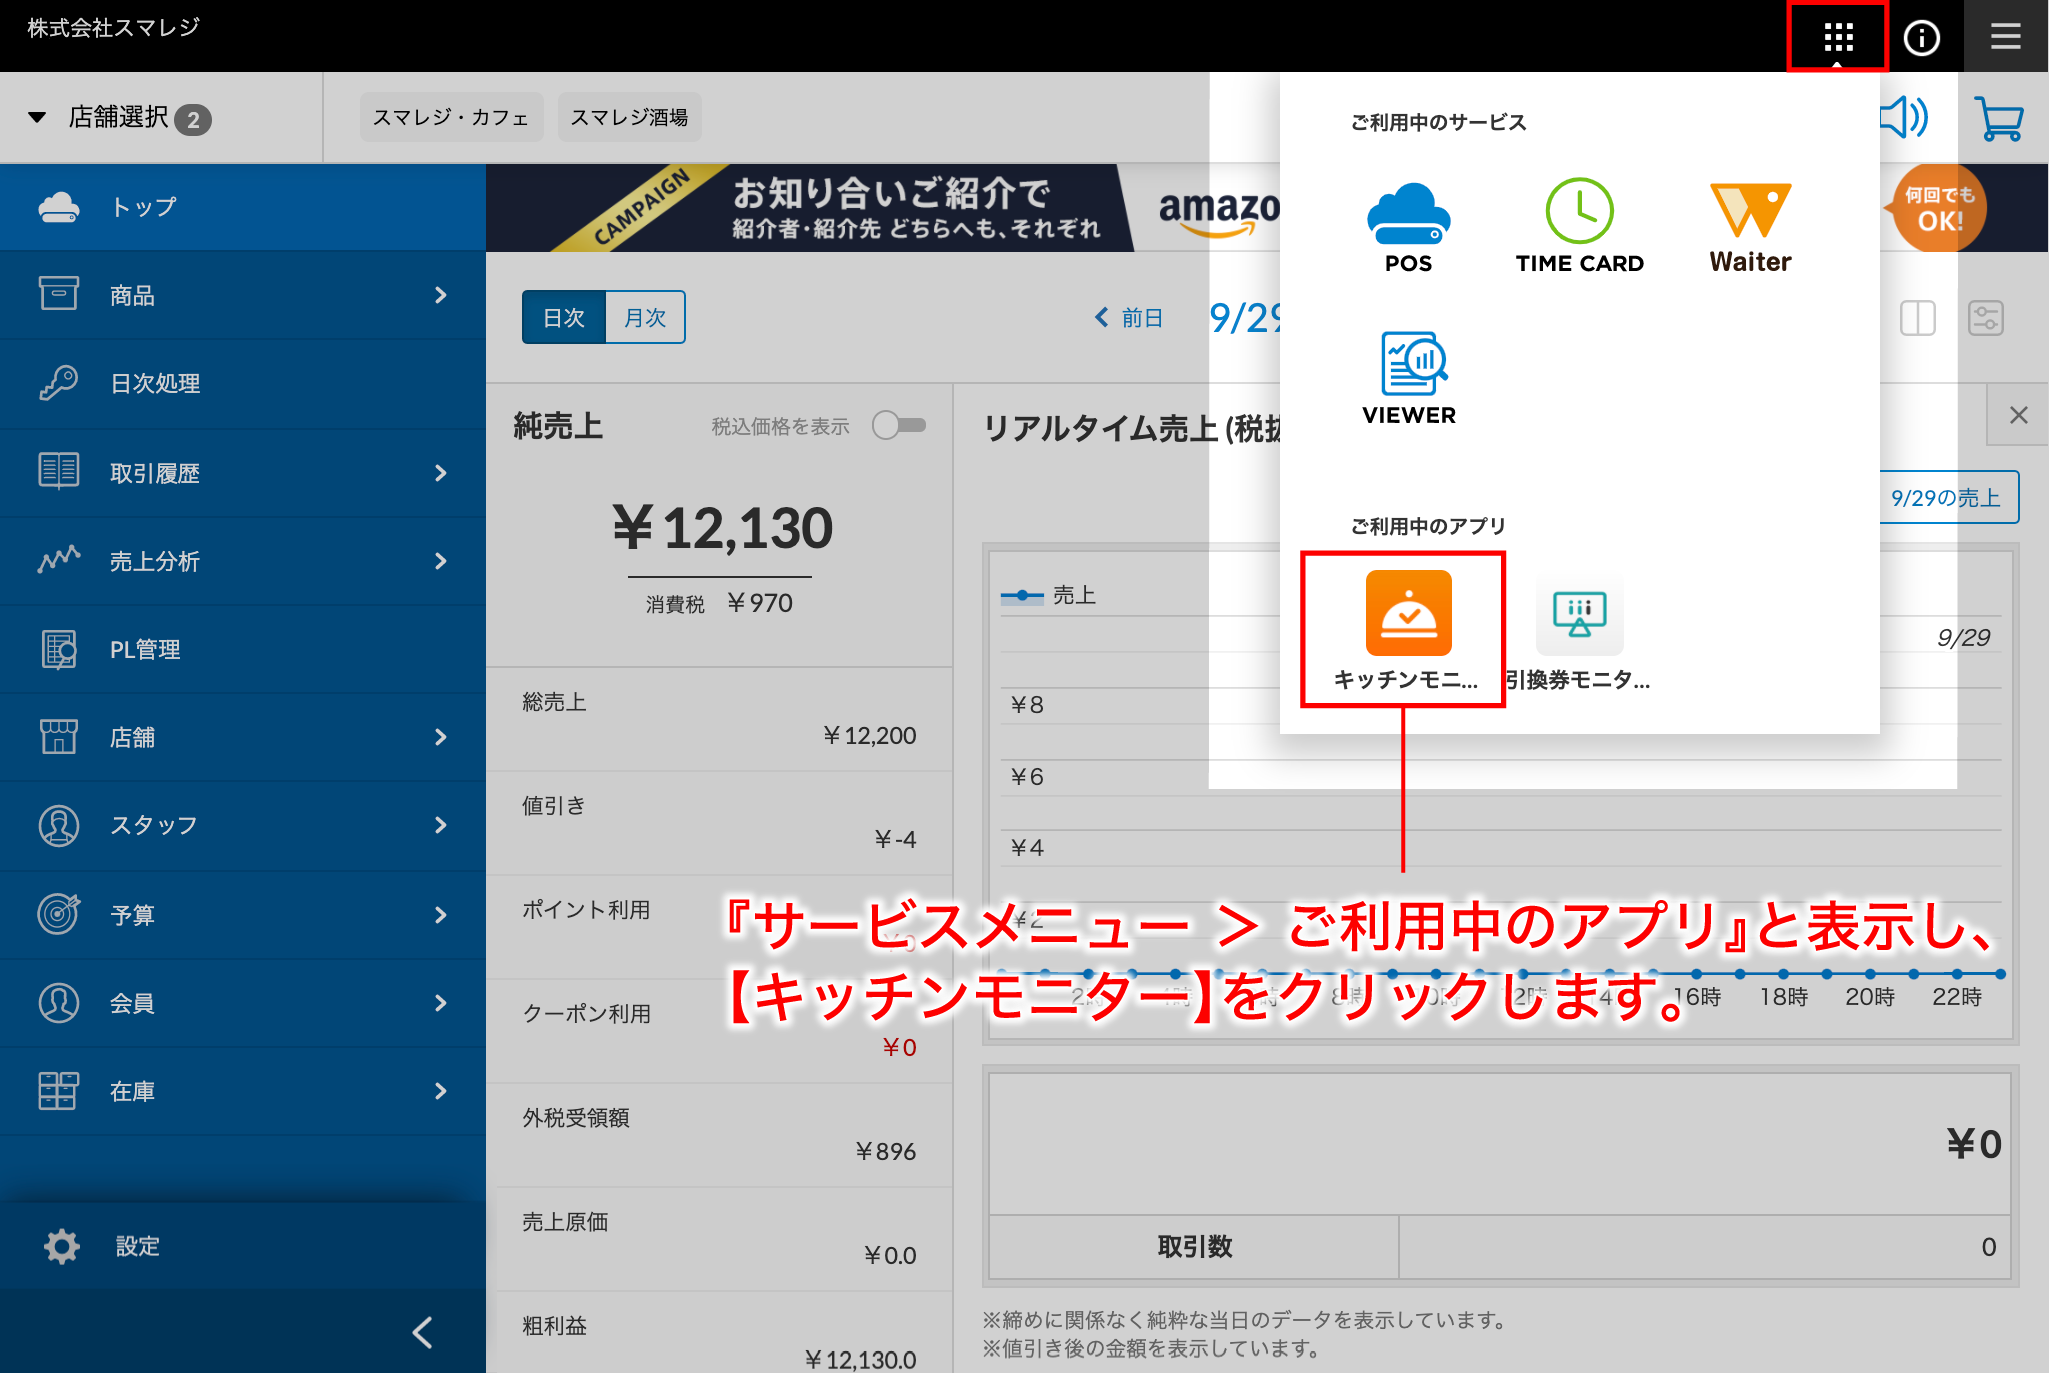Screen dimensions: 2049x1373
Task: Open the TIME CARD service
Action: (1579, 227)
